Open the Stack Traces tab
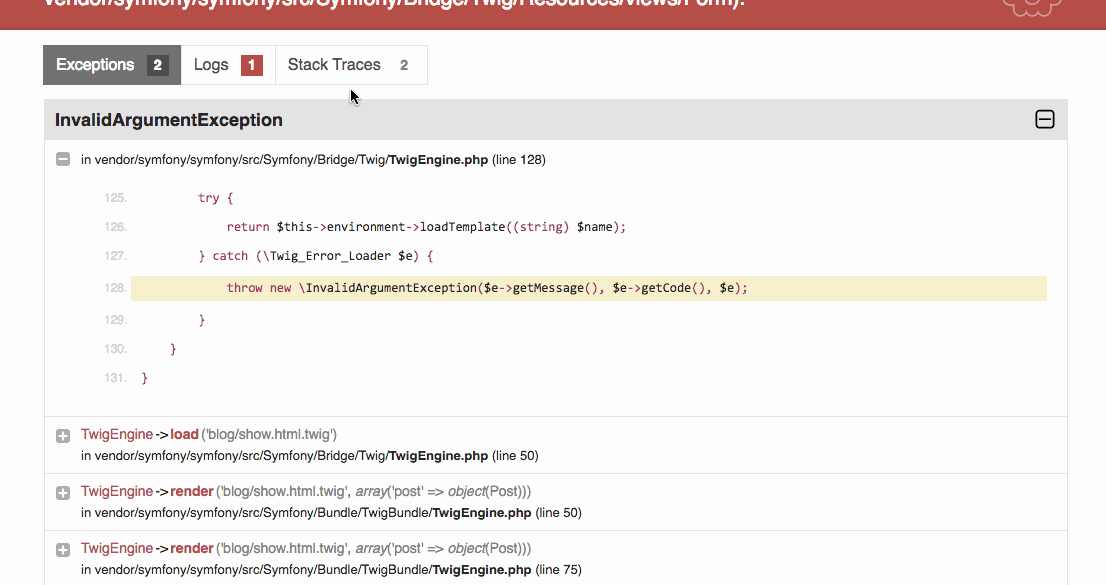This screenshot has height=585, width=1106. pos(334,64)
